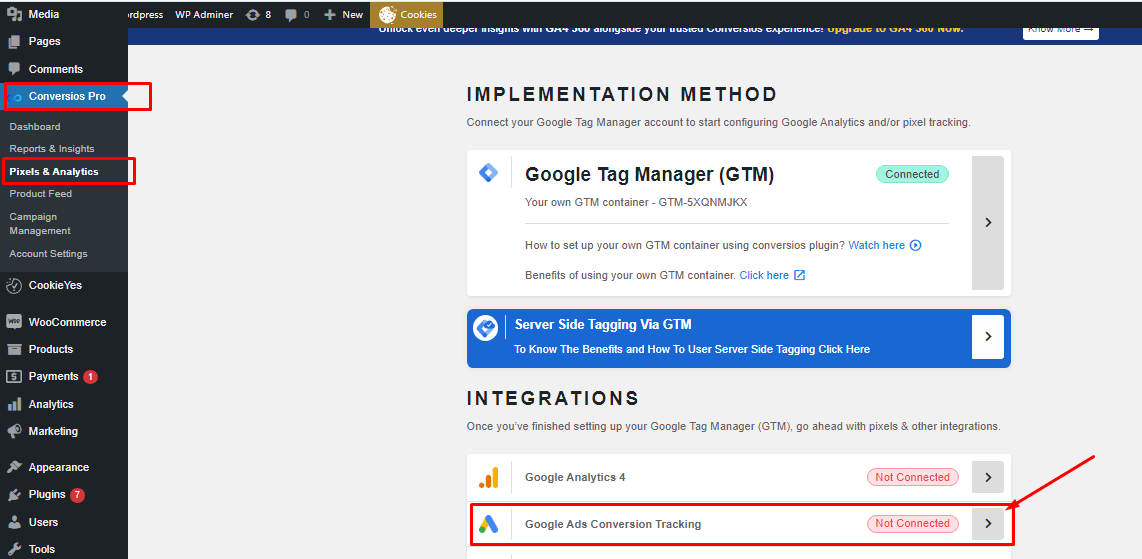Open Campaign Management submenu
Screen dimensions: 1142x559
coord(40,223)
